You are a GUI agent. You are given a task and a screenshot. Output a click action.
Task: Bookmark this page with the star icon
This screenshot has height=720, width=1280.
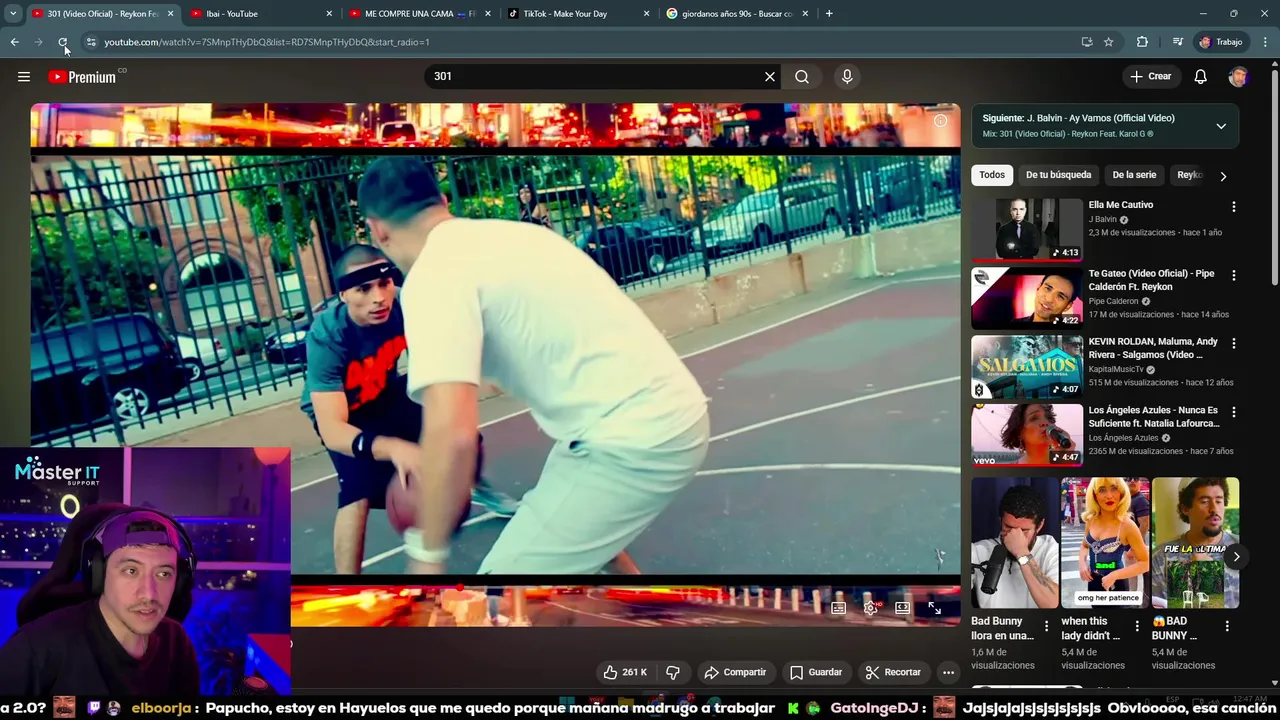1109,42
